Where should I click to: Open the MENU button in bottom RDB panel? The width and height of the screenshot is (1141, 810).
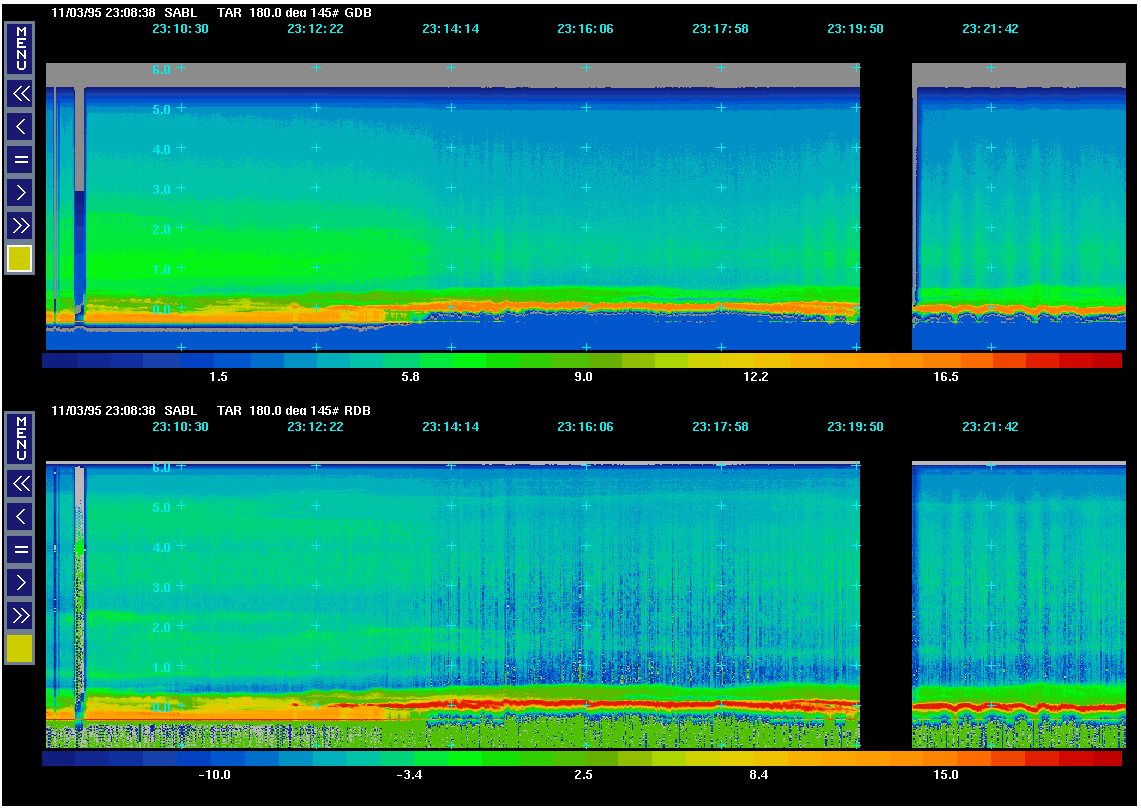[20, 439]
